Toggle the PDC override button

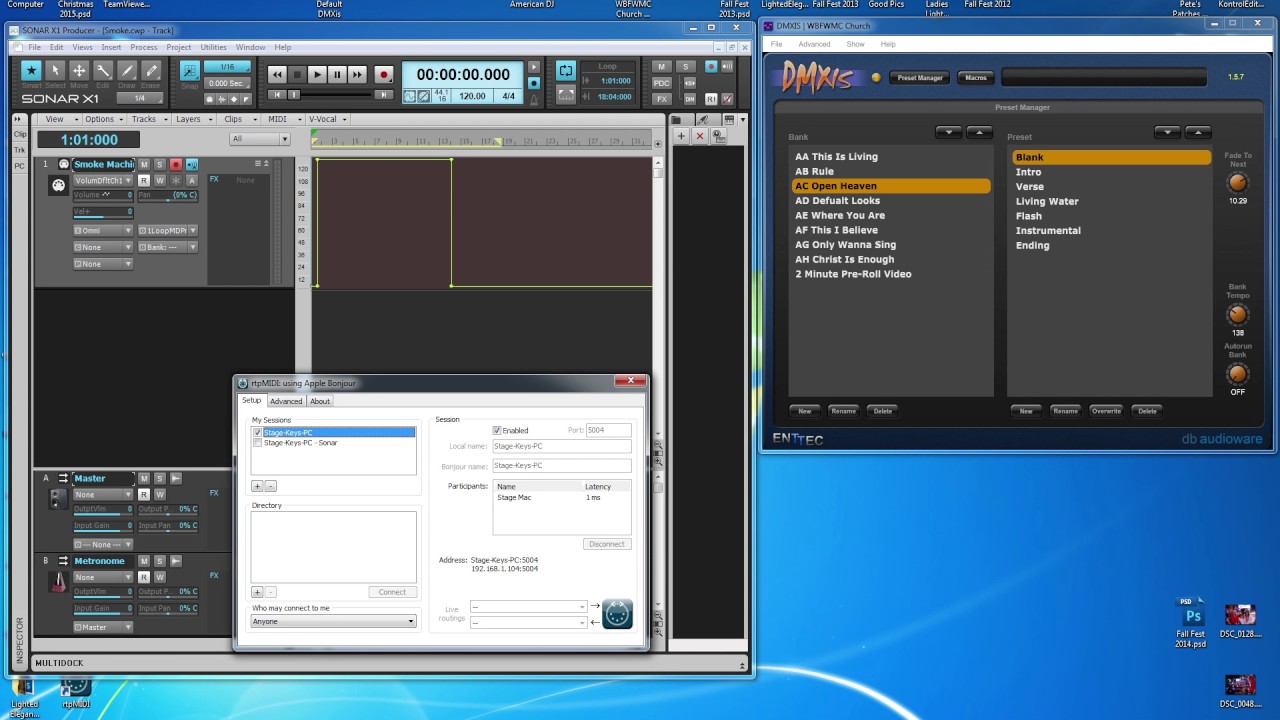(x=661, y=83)
